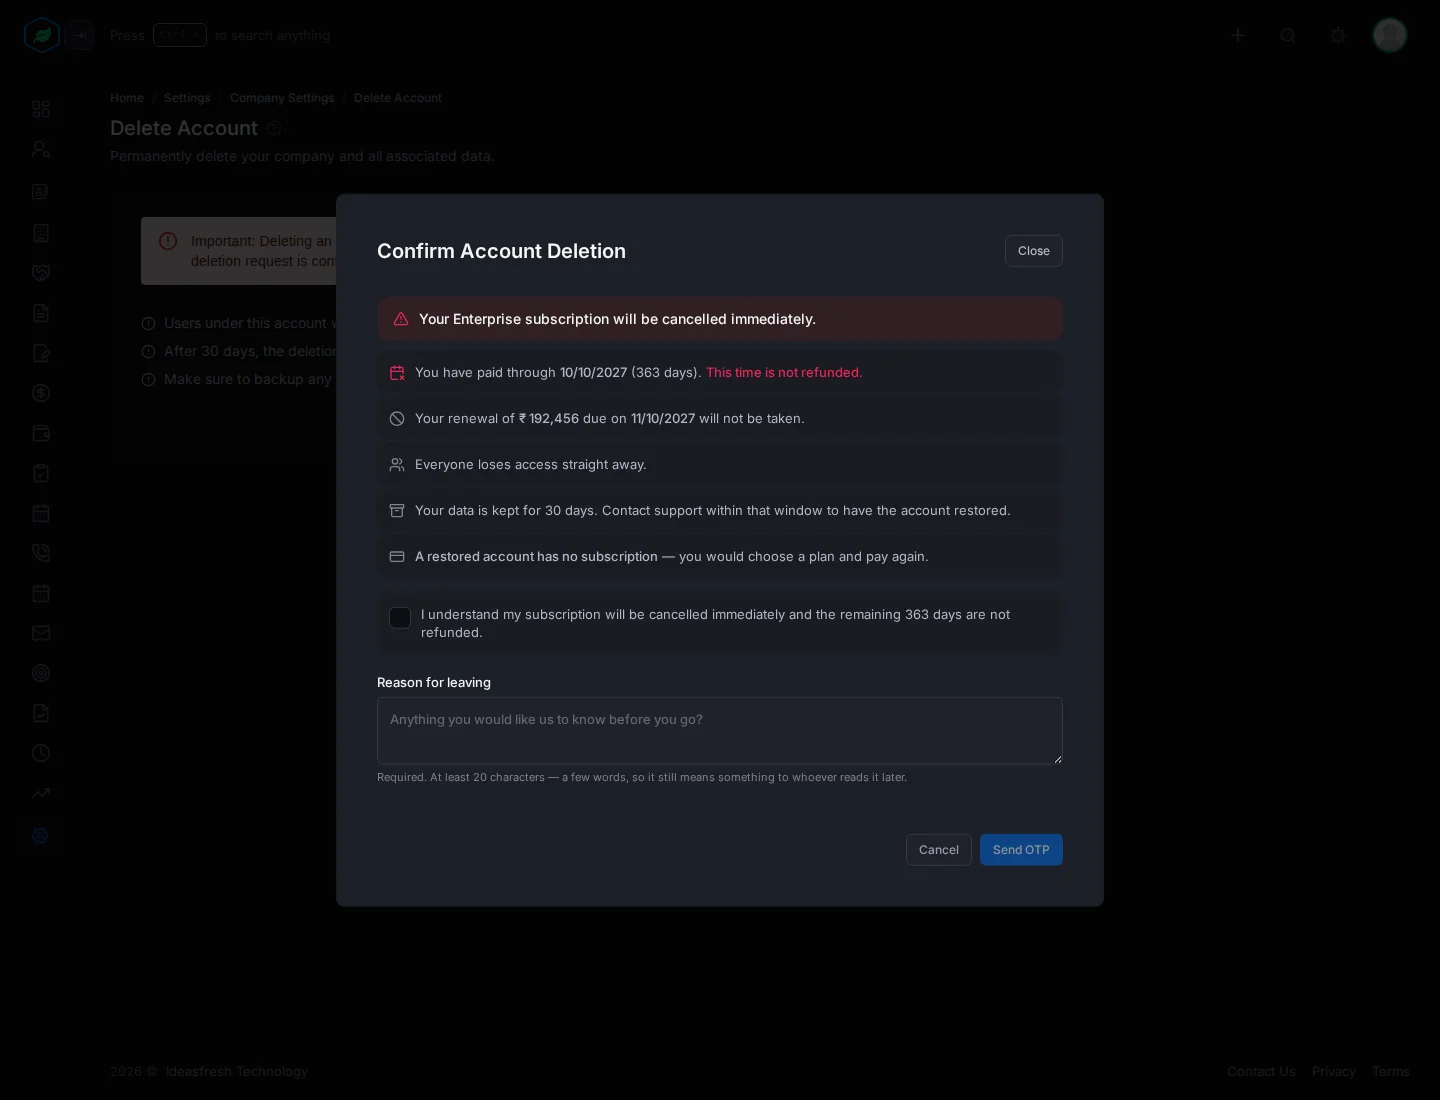Go to Home breadcrumb
The height and width of the screenshot is (1100, 1440).
(x=127, y=98)
